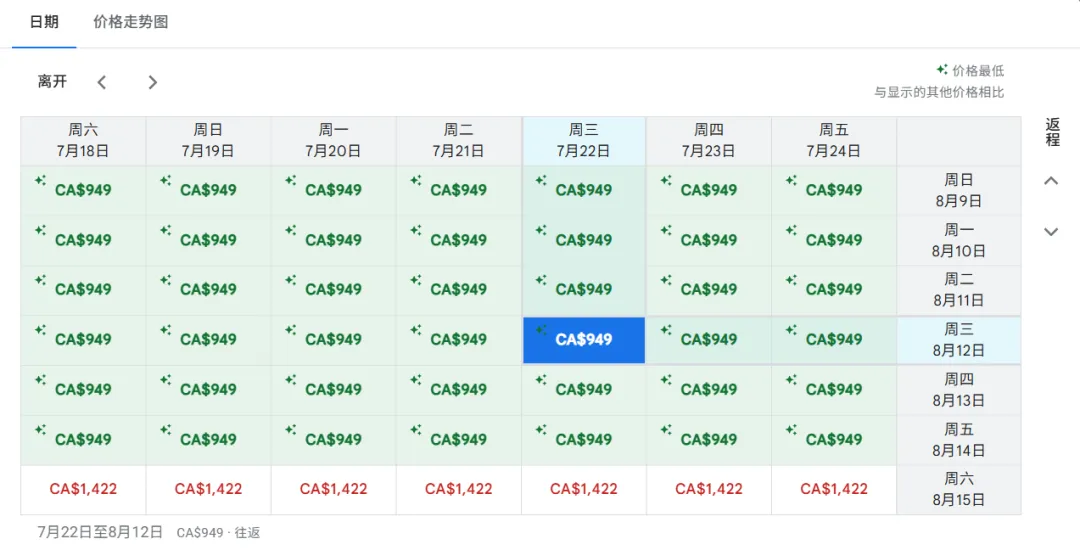Choose CA$1,422 for 7月24日 departure, 8月15日 return
This screenshot has height=550, width=1080.
834,489
